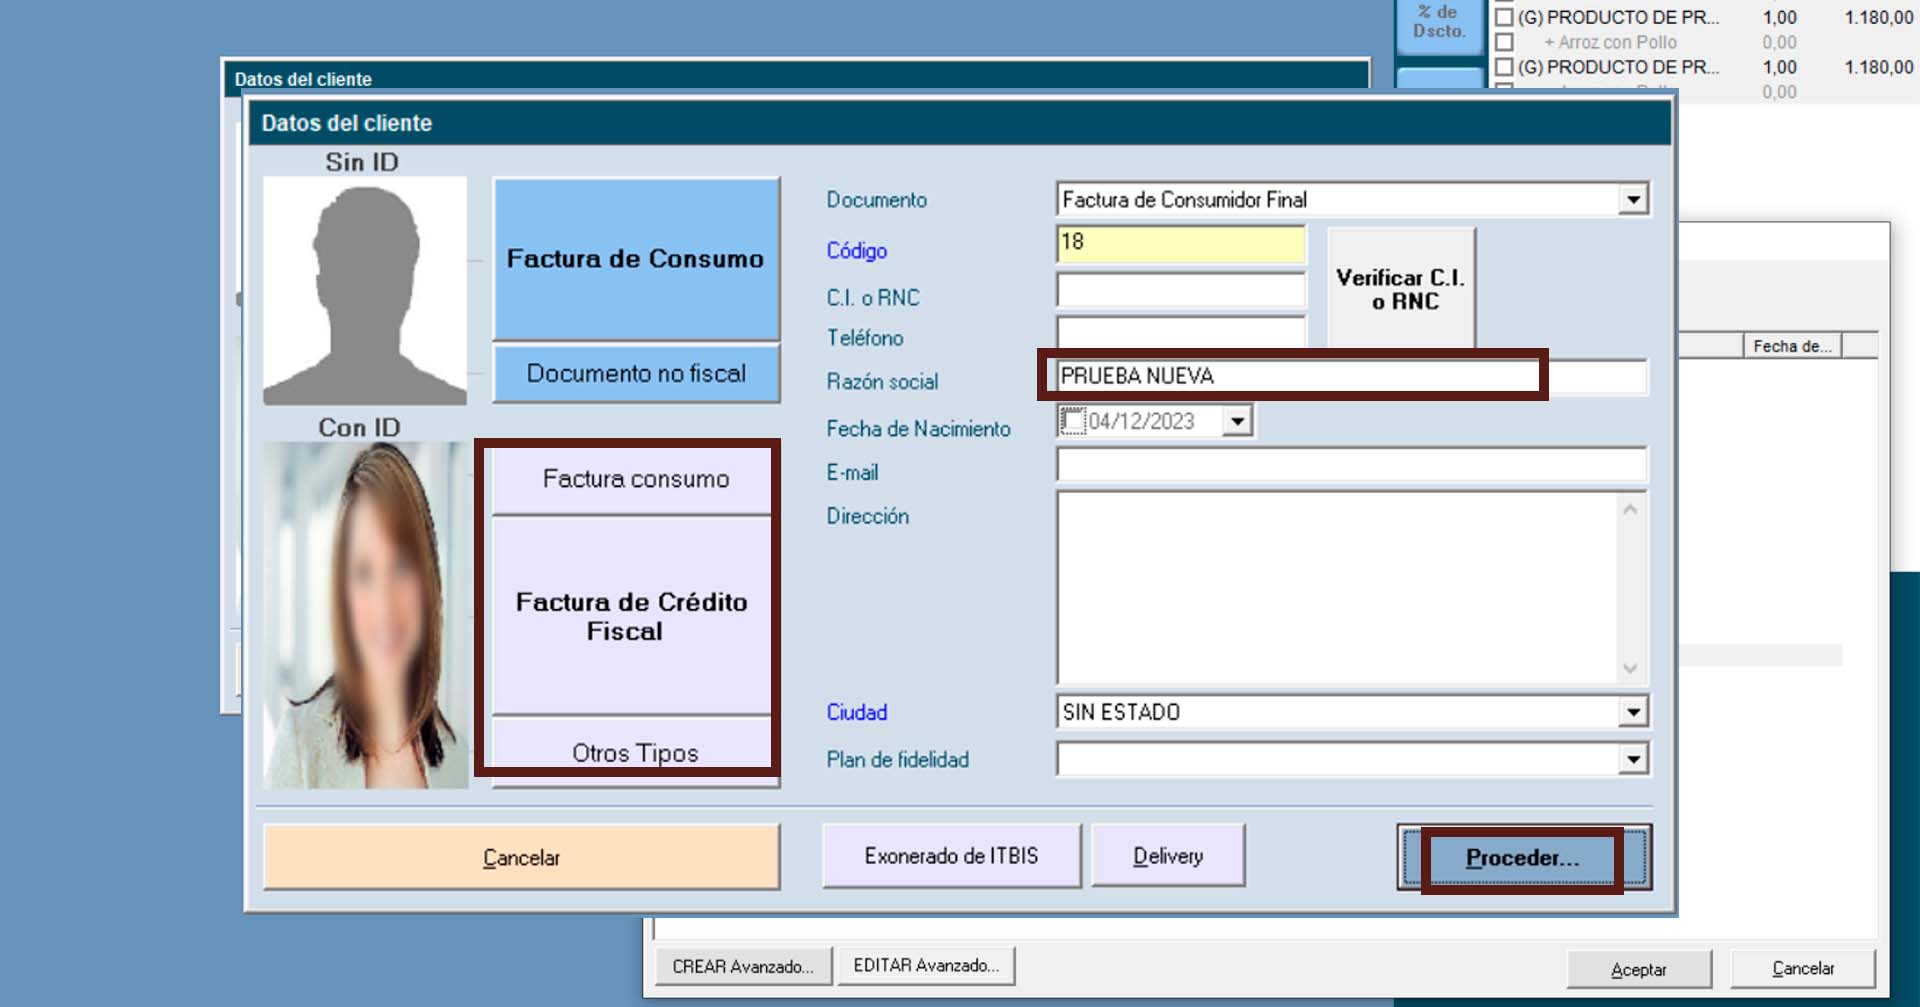The width and height of the screenshot is (1920, 1007).
Task: Enable the Fecha de Nacimiento checkbox
Action: 1072,421
